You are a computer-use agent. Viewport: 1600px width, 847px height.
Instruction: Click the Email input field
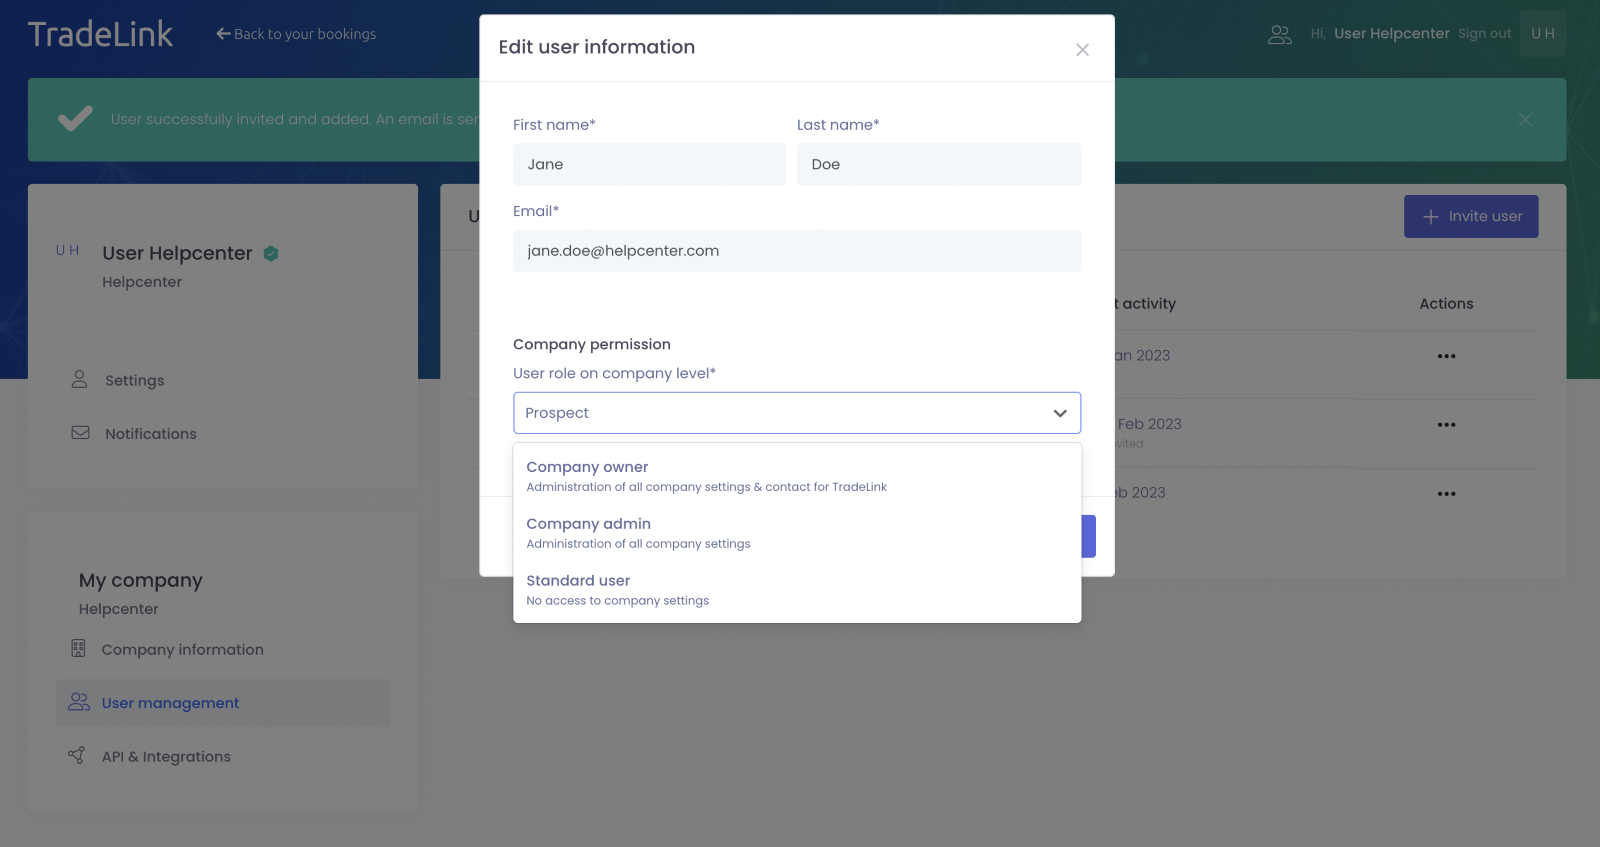coord(796,251)
